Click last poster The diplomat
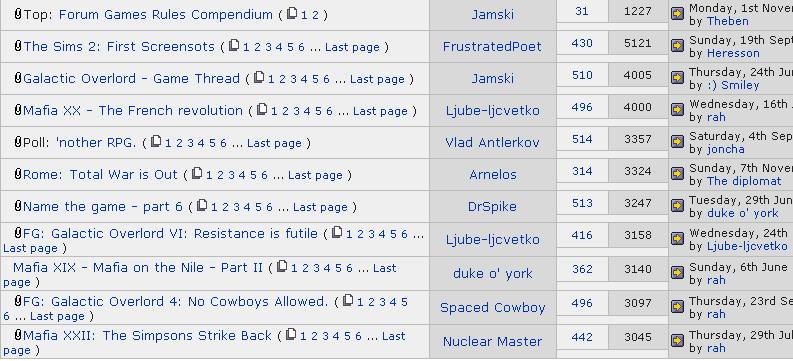This screenshot has height=361, width=793. 744,181
